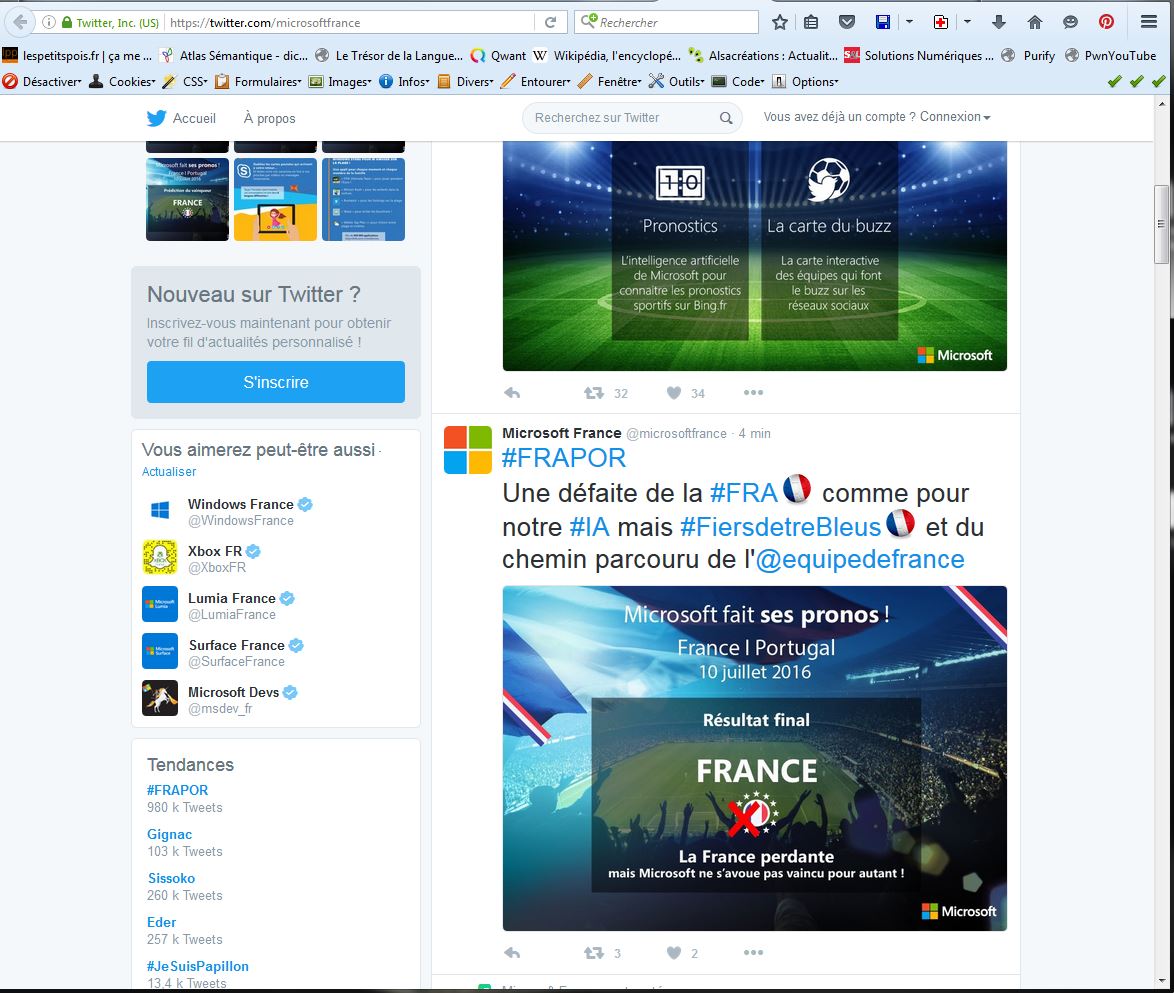Reply to the tweet with 32 retweets
The width and height of the screenshot is (1174, 993).
512,392
